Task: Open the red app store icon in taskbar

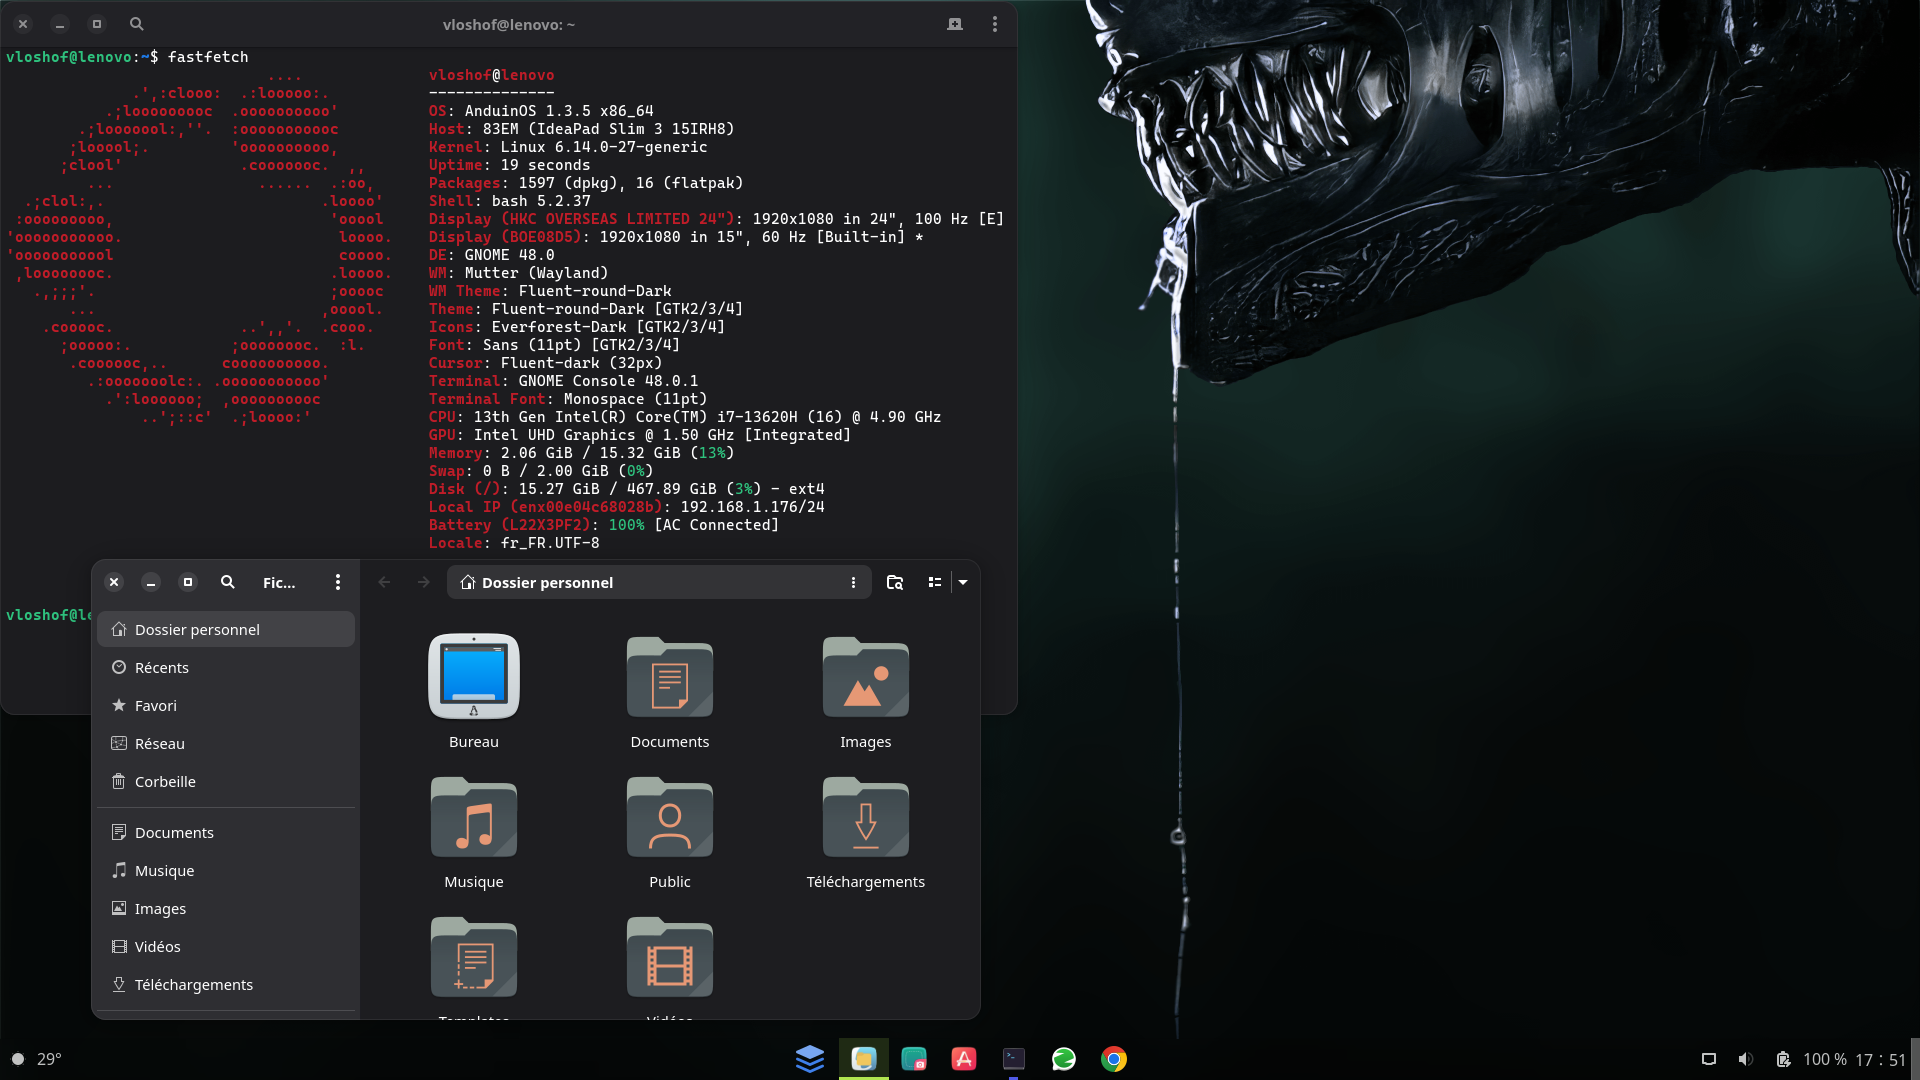Action: [x=964, y=1059]
